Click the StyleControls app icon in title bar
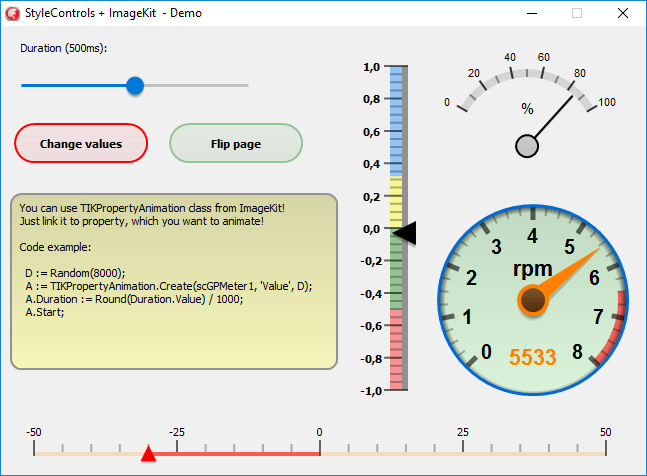647x476 pixels. point(12,13)
